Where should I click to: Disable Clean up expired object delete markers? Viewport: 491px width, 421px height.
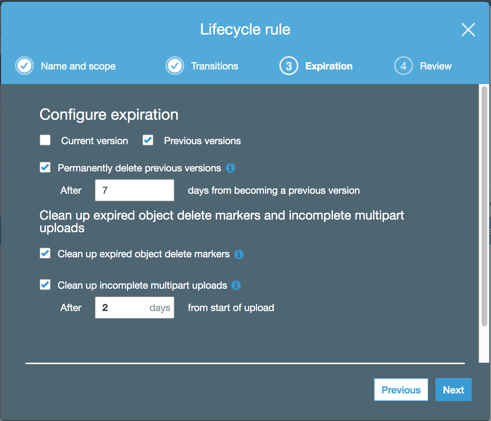coord(45,253)
